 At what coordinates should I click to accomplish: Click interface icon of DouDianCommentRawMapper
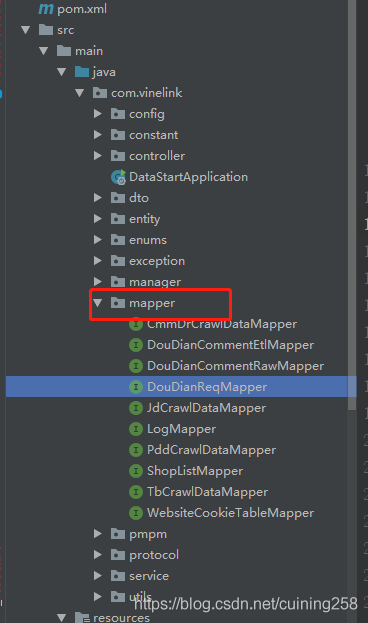click(136, 366)
